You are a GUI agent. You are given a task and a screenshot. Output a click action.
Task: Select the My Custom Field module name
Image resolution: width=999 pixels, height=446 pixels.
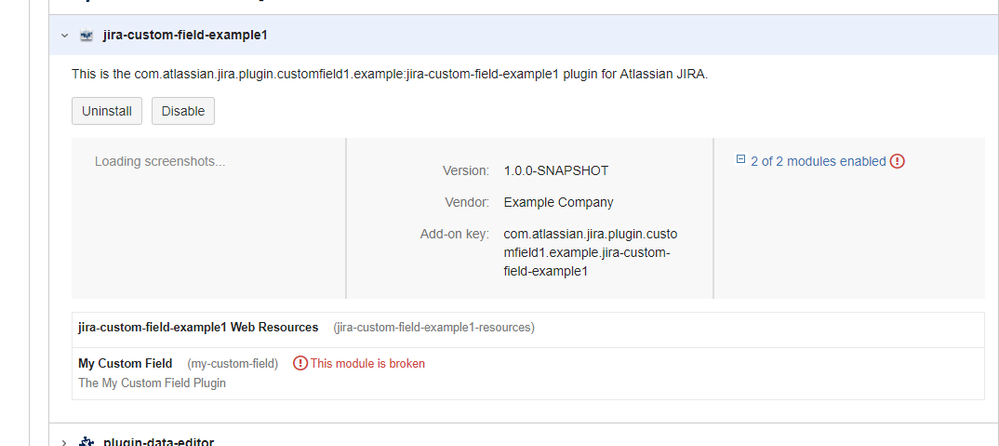(125, 363)
